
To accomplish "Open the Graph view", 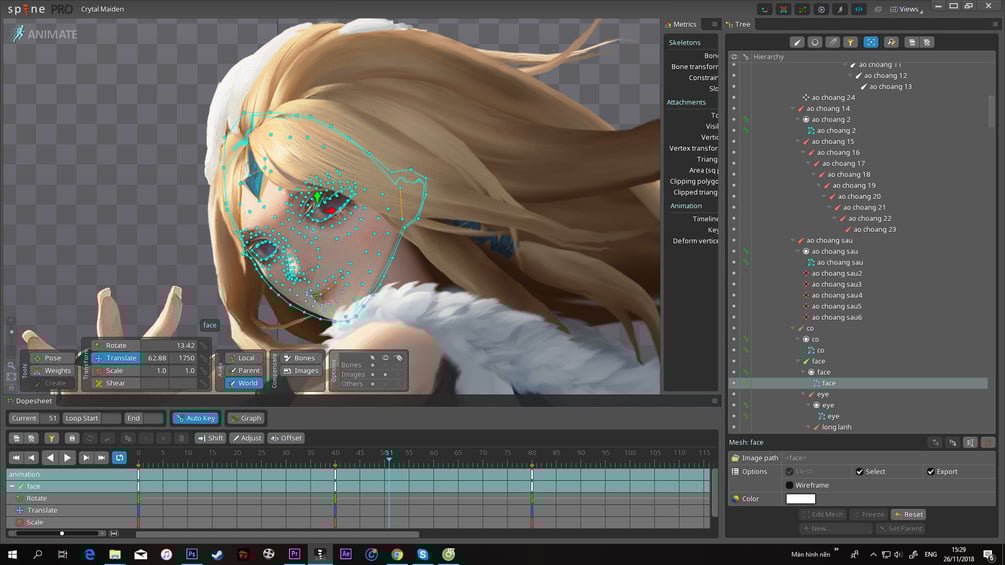I will click(x=246, y=418).
